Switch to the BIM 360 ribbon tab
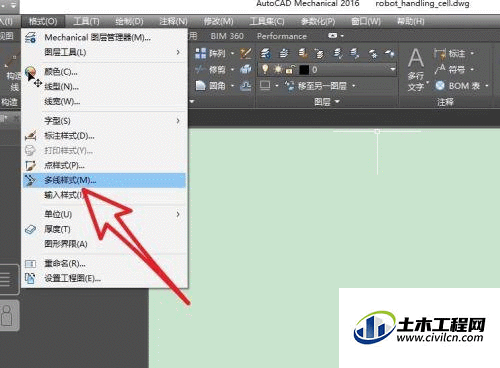Viewport: 500px width, 368px height. click(227, 36)
